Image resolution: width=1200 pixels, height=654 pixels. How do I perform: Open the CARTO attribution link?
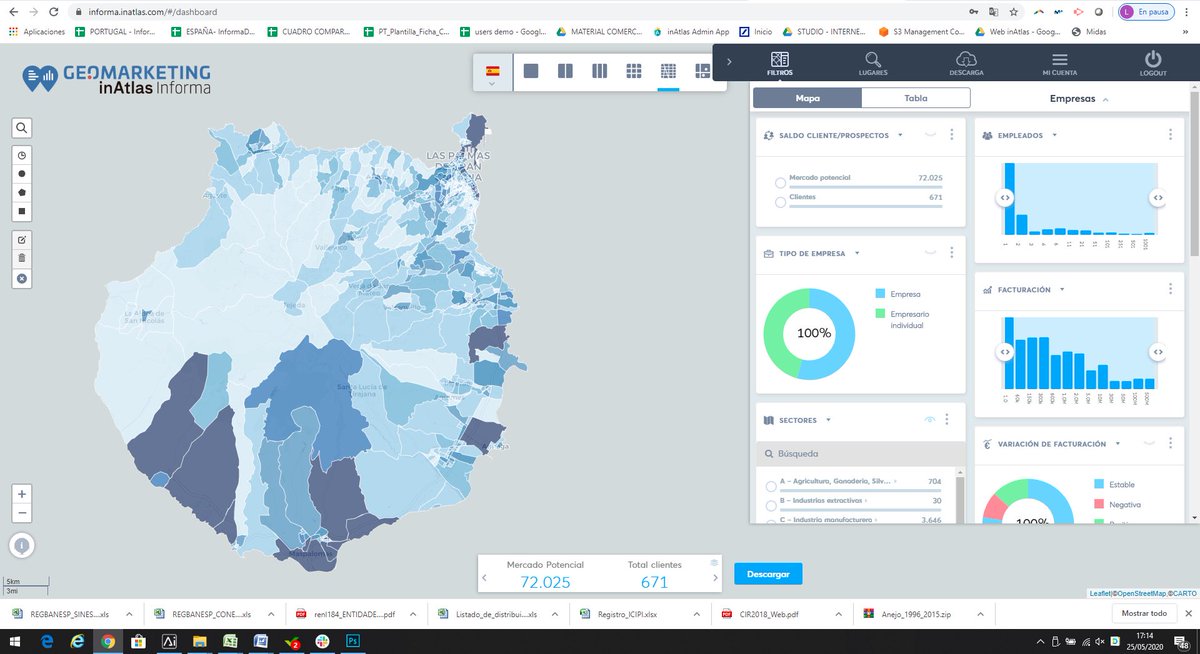pos(1183,594)
